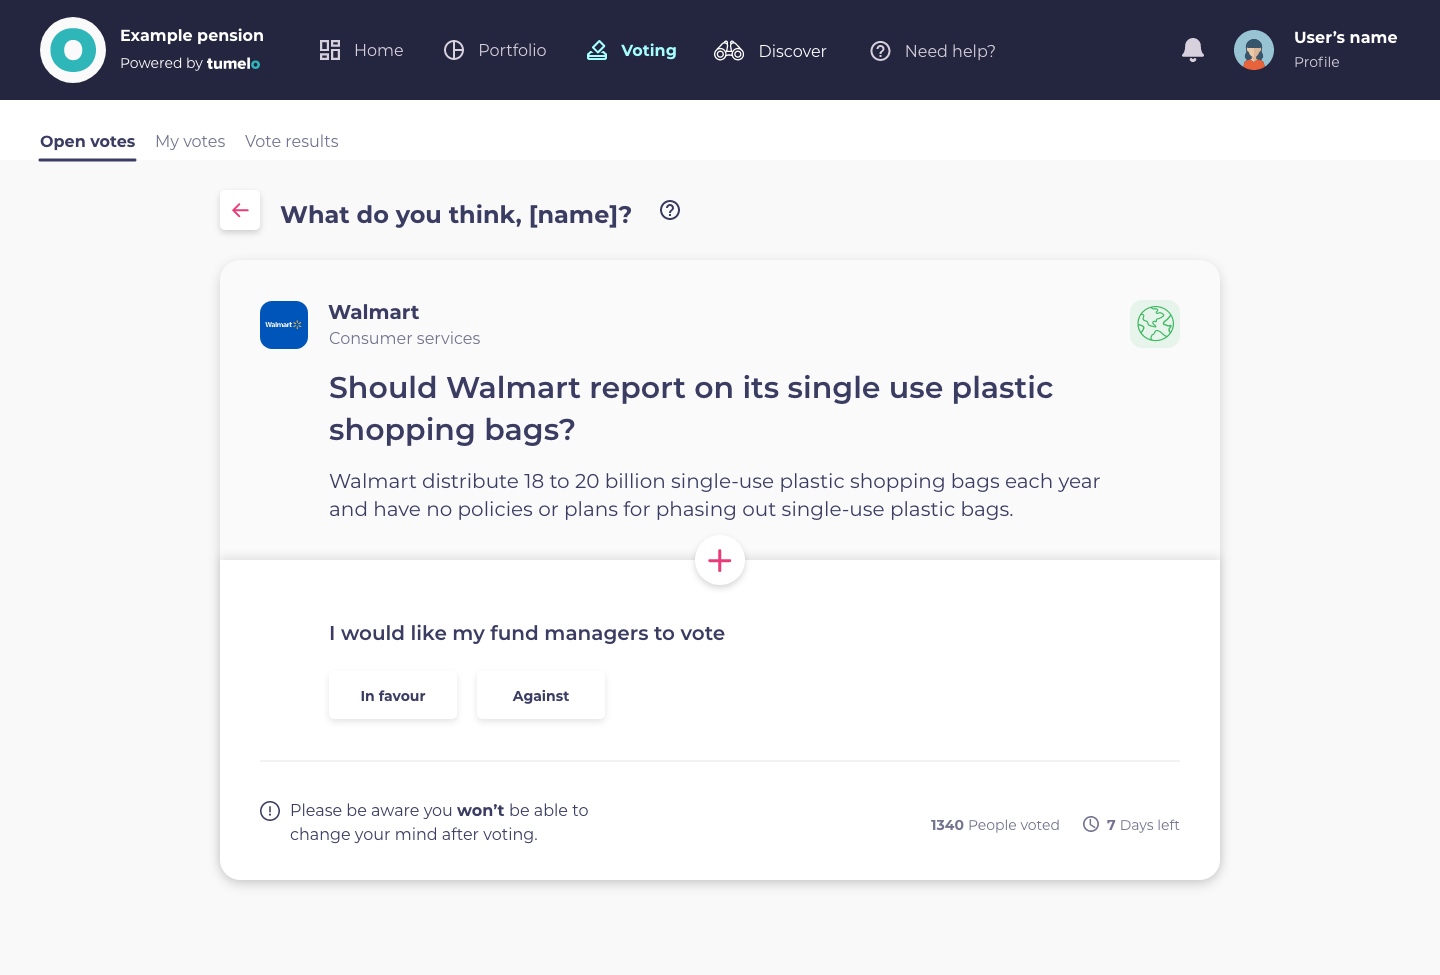Click the Walmart company logo
This screenshot has width=1440, height=975.
click(x=284, y=325)
